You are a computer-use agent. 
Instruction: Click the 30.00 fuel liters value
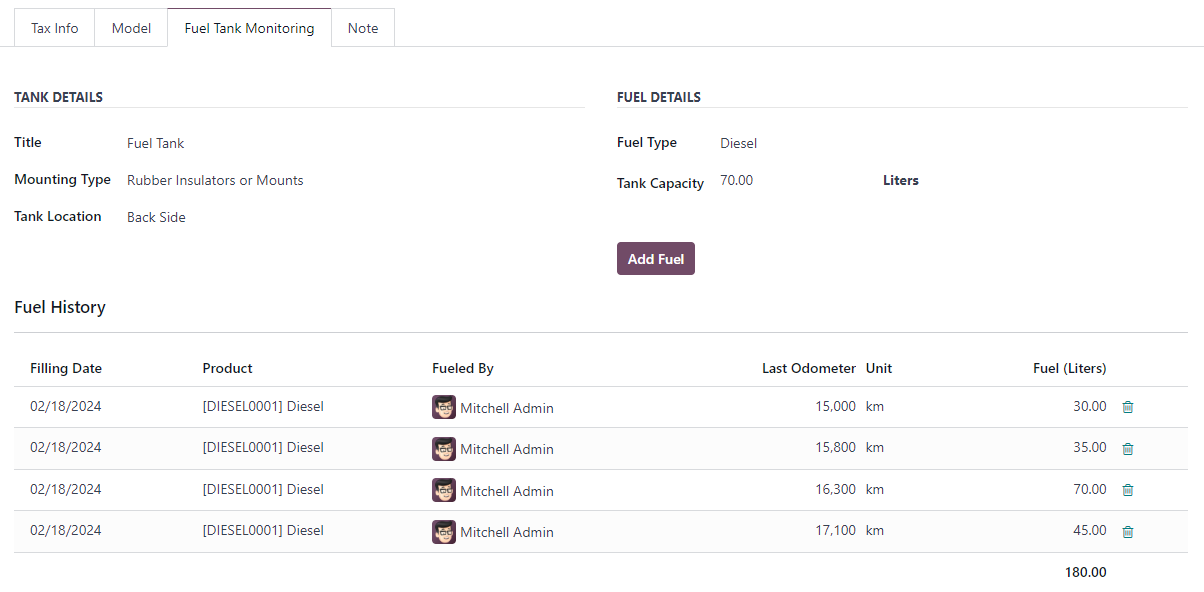point(1090,406)
